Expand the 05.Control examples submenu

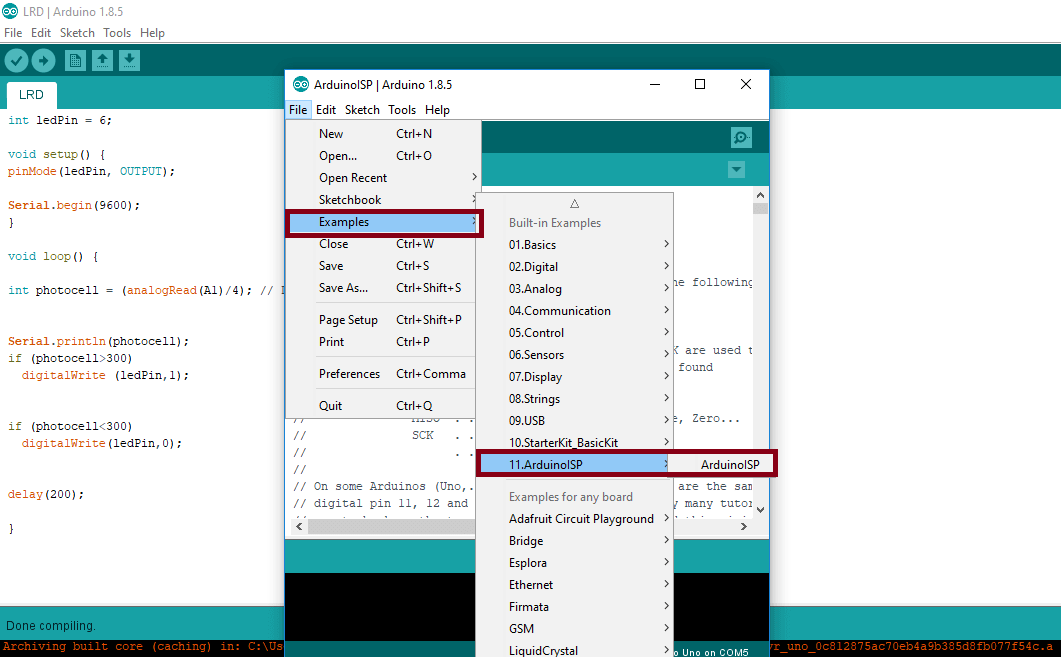click(x=574, y=333)
